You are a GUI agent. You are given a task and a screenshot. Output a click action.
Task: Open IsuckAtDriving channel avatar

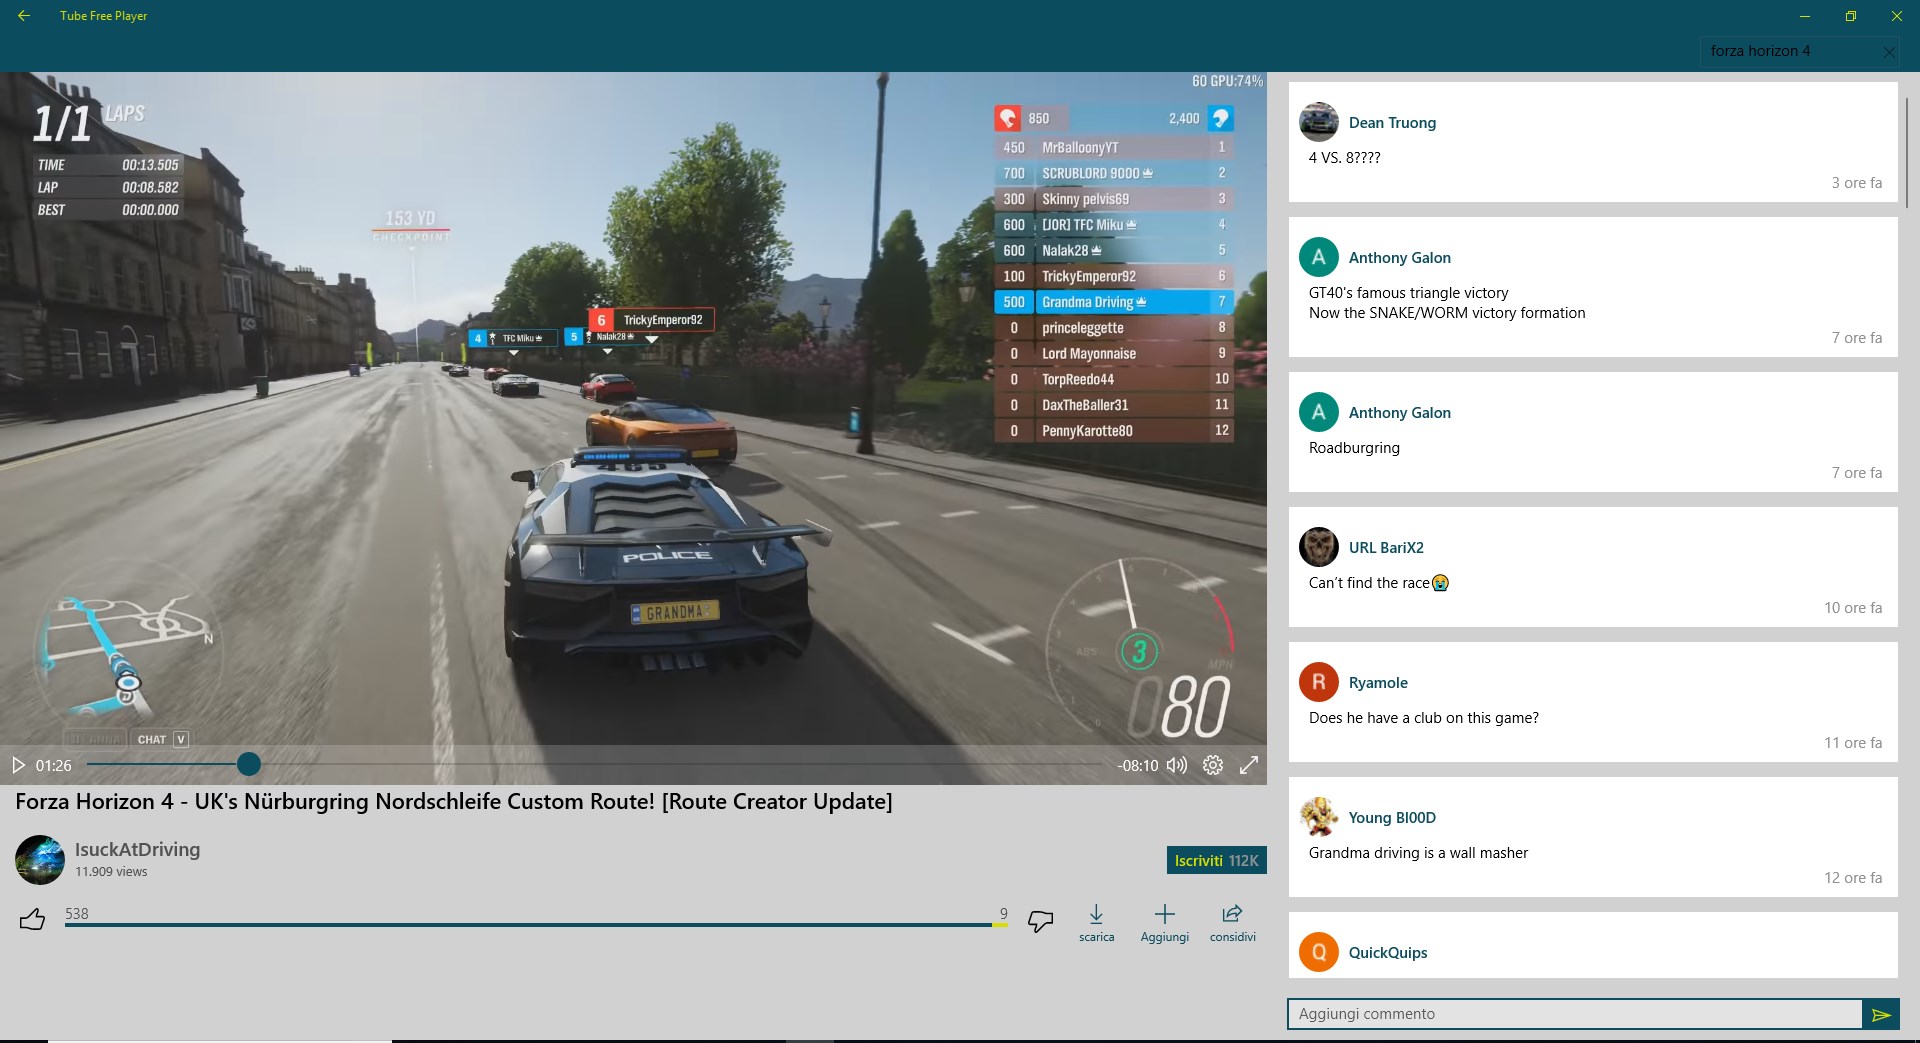click(x=40, y=860)
